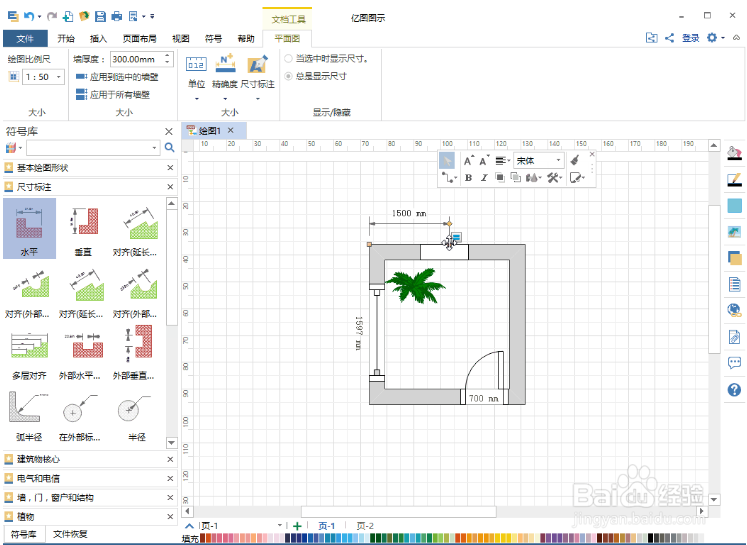Add a new page with plus button

pos(297,526)
